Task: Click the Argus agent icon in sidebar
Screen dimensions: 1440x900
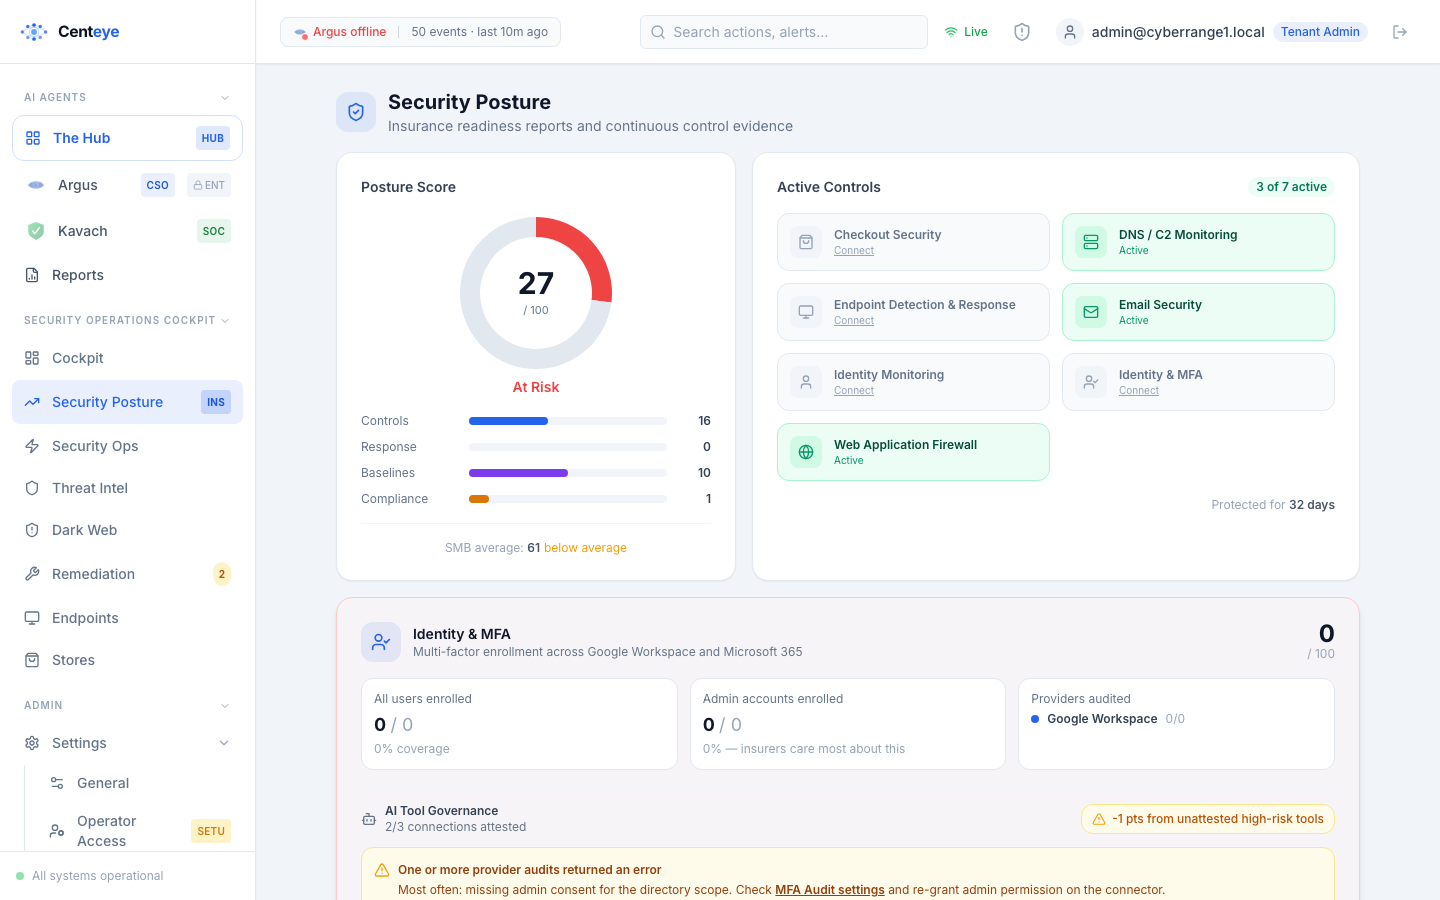Action: point(36,185)
